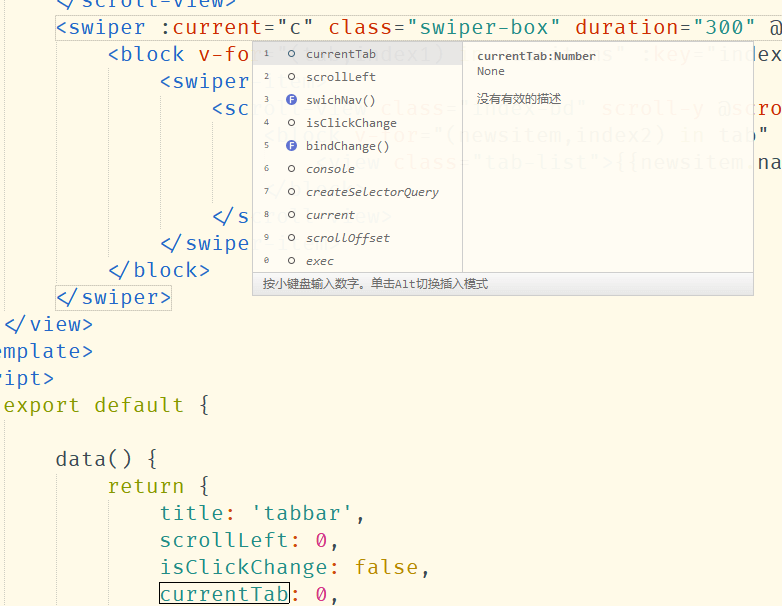Click the return statement line

click(158, 486)
